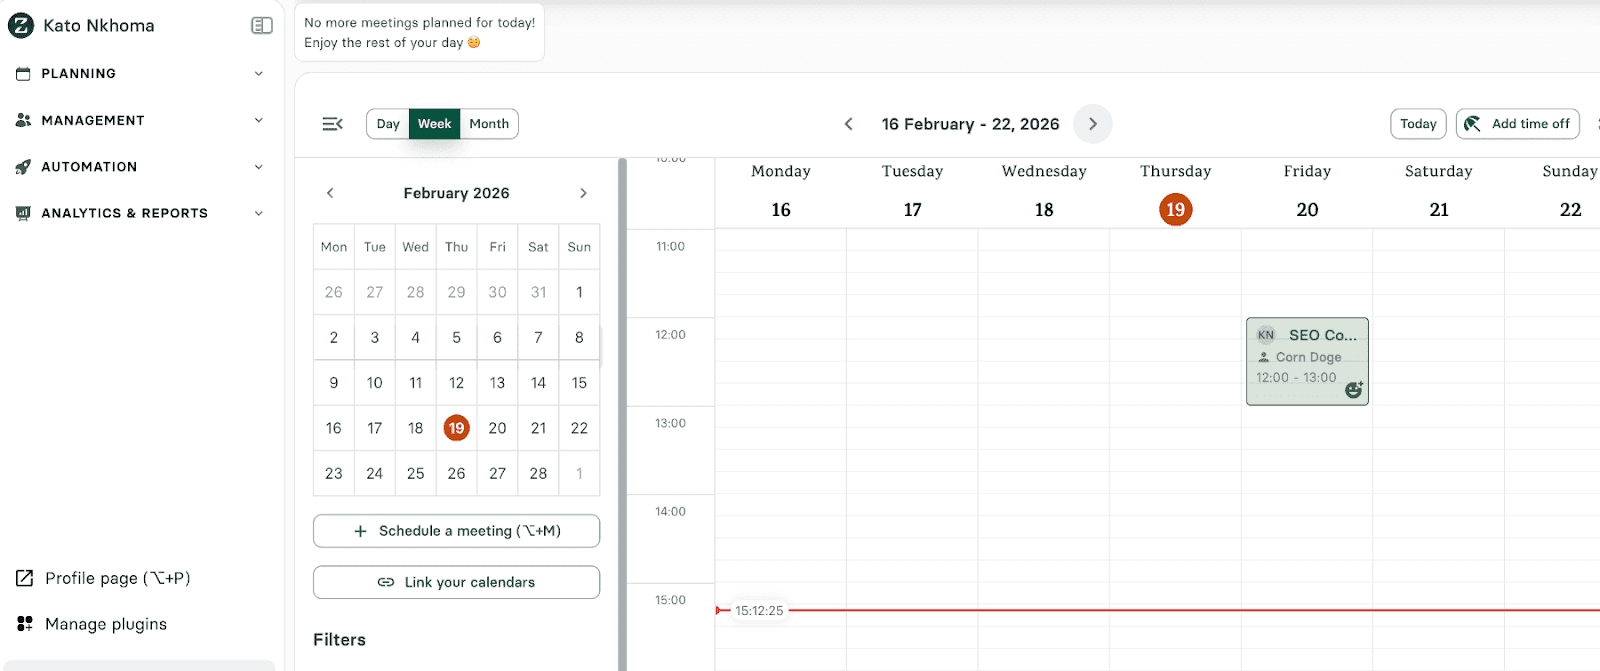This screenshot has width=1600, height=671.
Task: Show previous month in mini calendar
Action: click(x=330, y=193)
